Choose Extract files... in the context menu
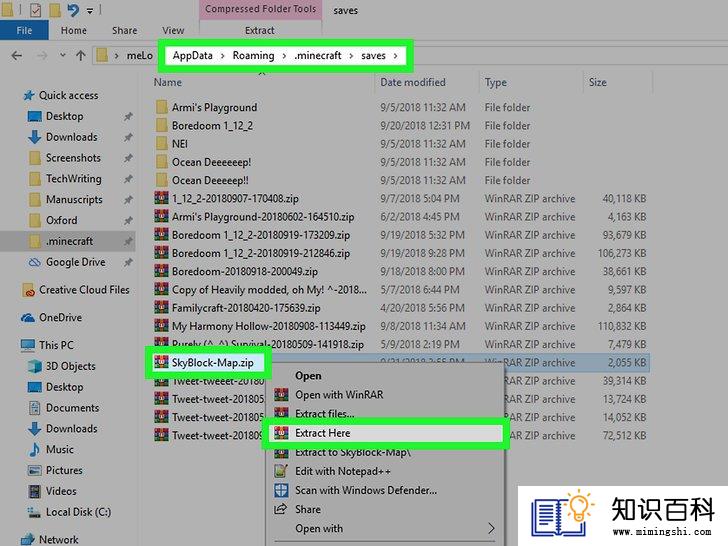This screenshot has height=546, width=728. [x=325, y=414]
